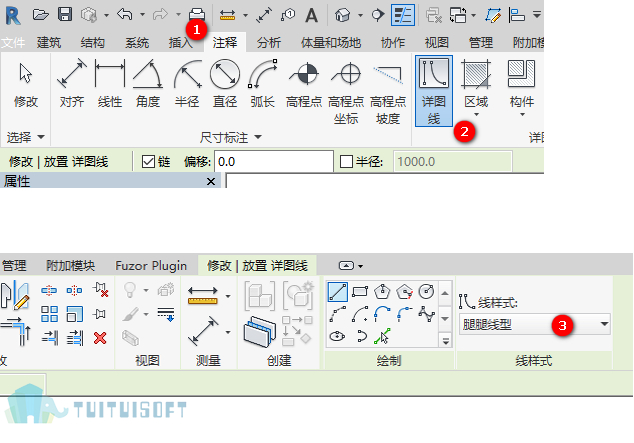634x443 pixels.
Task: Select the Radial dimension tool 半径
Action: tap(187, 84)
